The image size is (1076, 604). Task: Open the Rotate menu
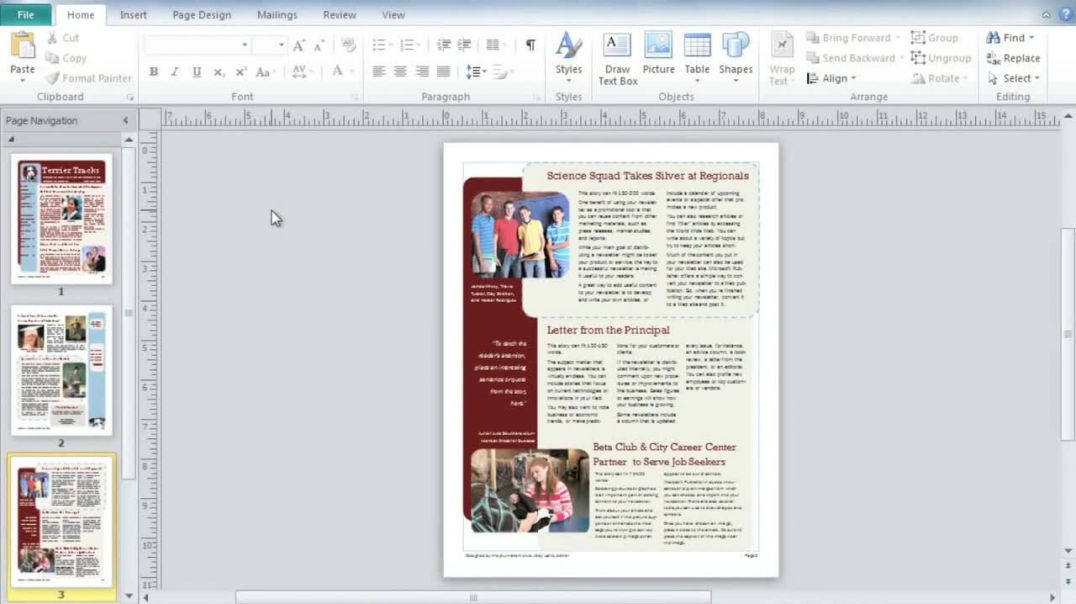click(939, 78)
